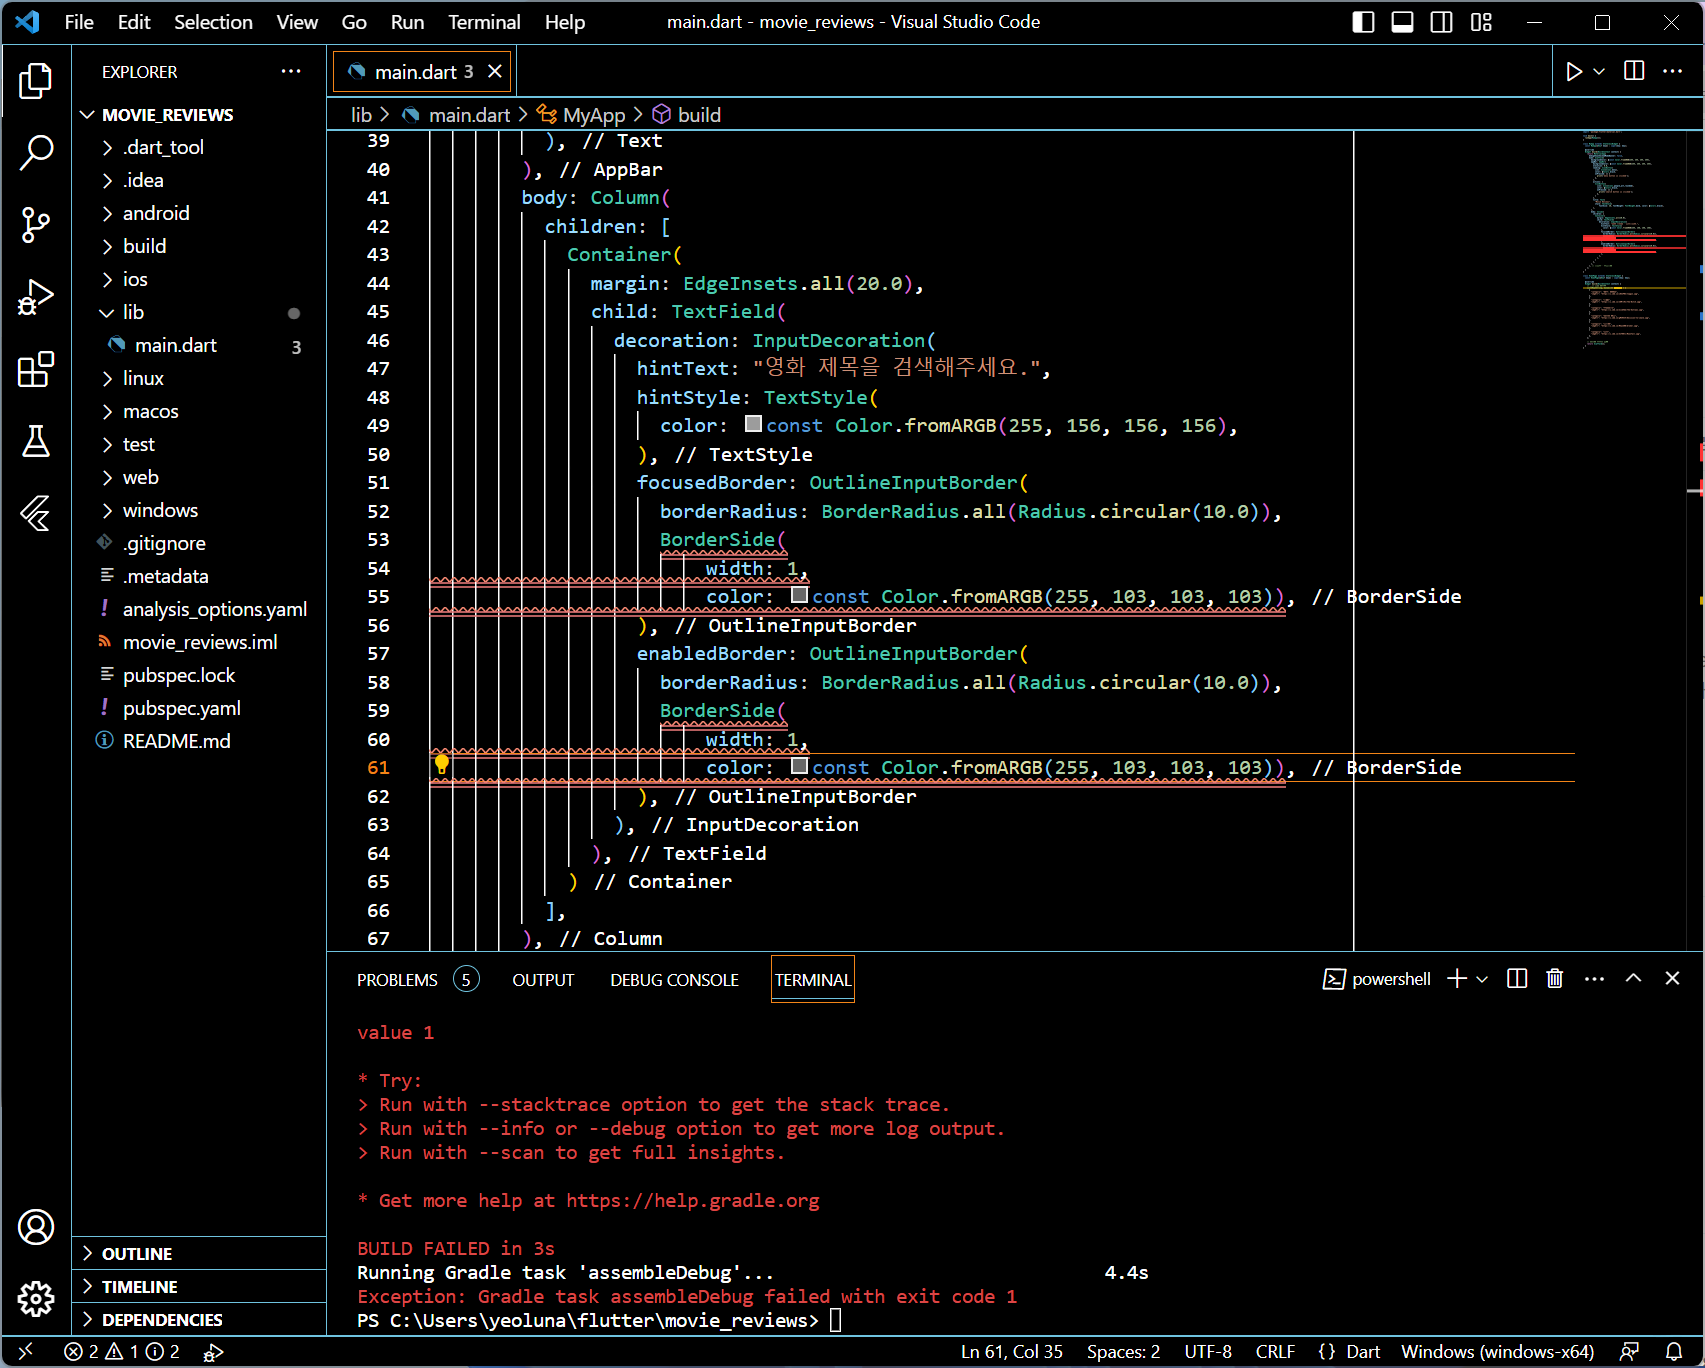Viewport: 1705px width, 1368px height.
Task: Open Explorer Views and More Actions
Action: tap(291, 71)
